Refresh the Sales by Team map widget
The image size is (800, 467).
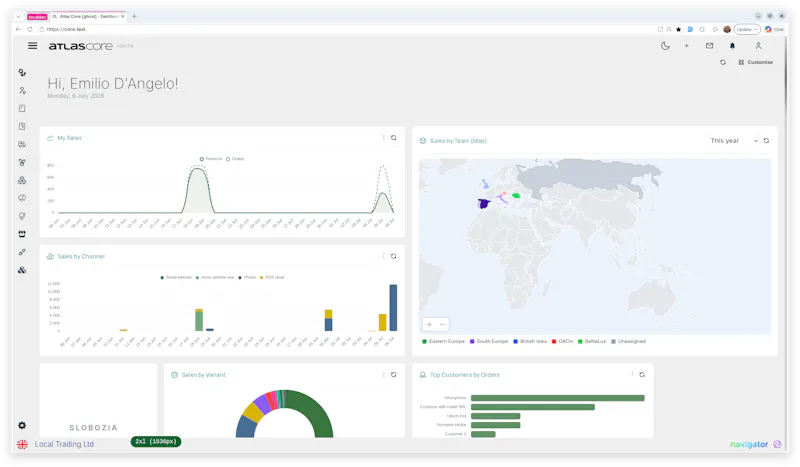[x=766, y=141]
